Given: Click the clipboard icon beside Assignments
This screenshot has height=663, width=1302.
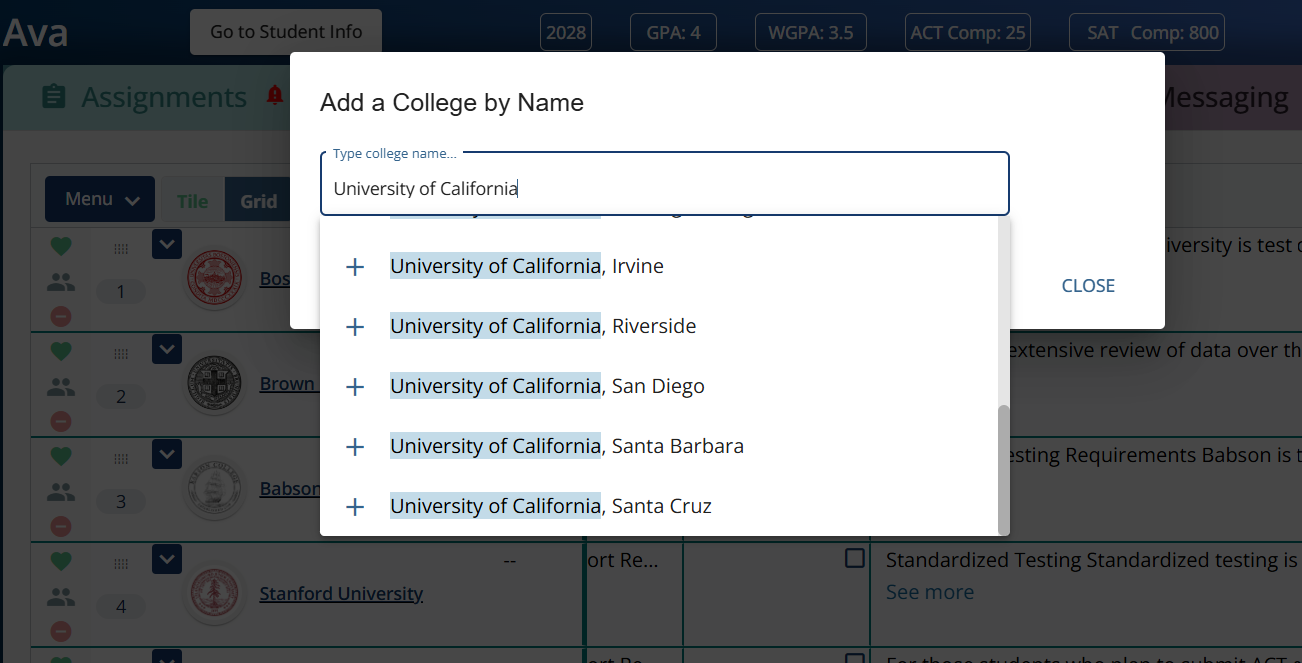Looking at the screenshot, I should point(54,97).
